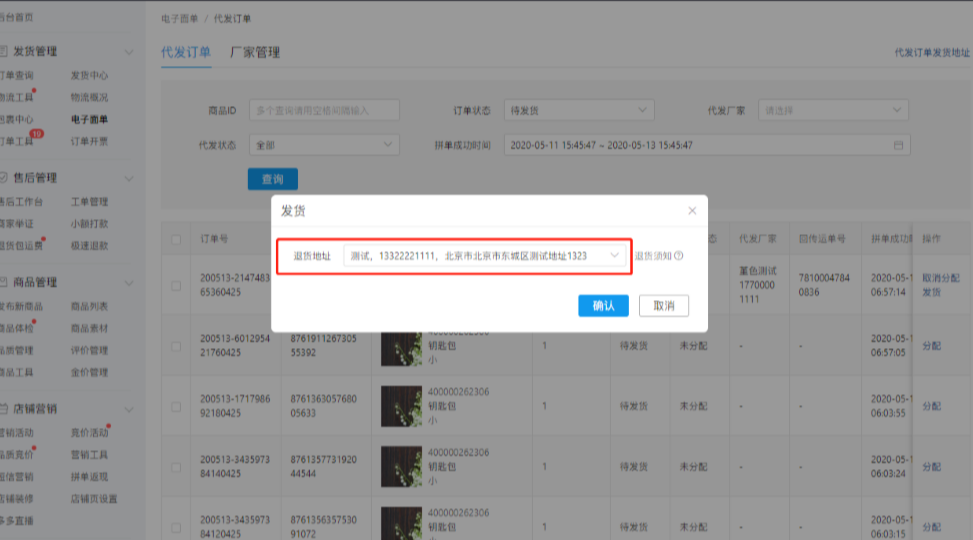The width and height of the screenshot is (973, 540).
Task: Close the 发货 dialog with the X icon
Action: click(692, 211)
